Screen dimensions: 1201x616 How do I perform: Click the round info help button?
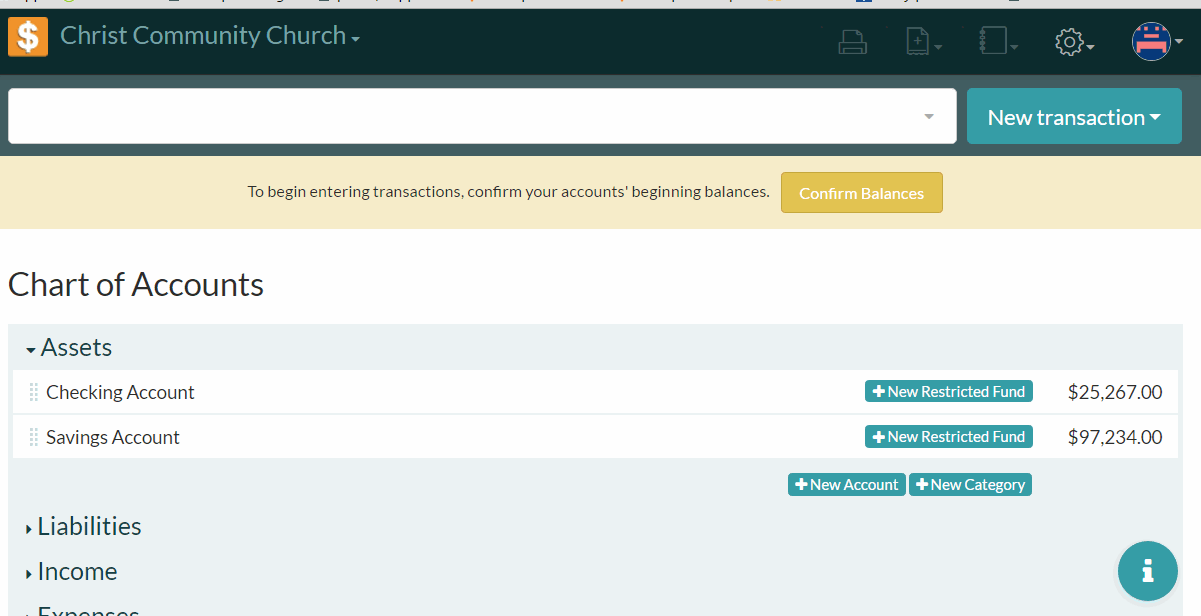1147,571
